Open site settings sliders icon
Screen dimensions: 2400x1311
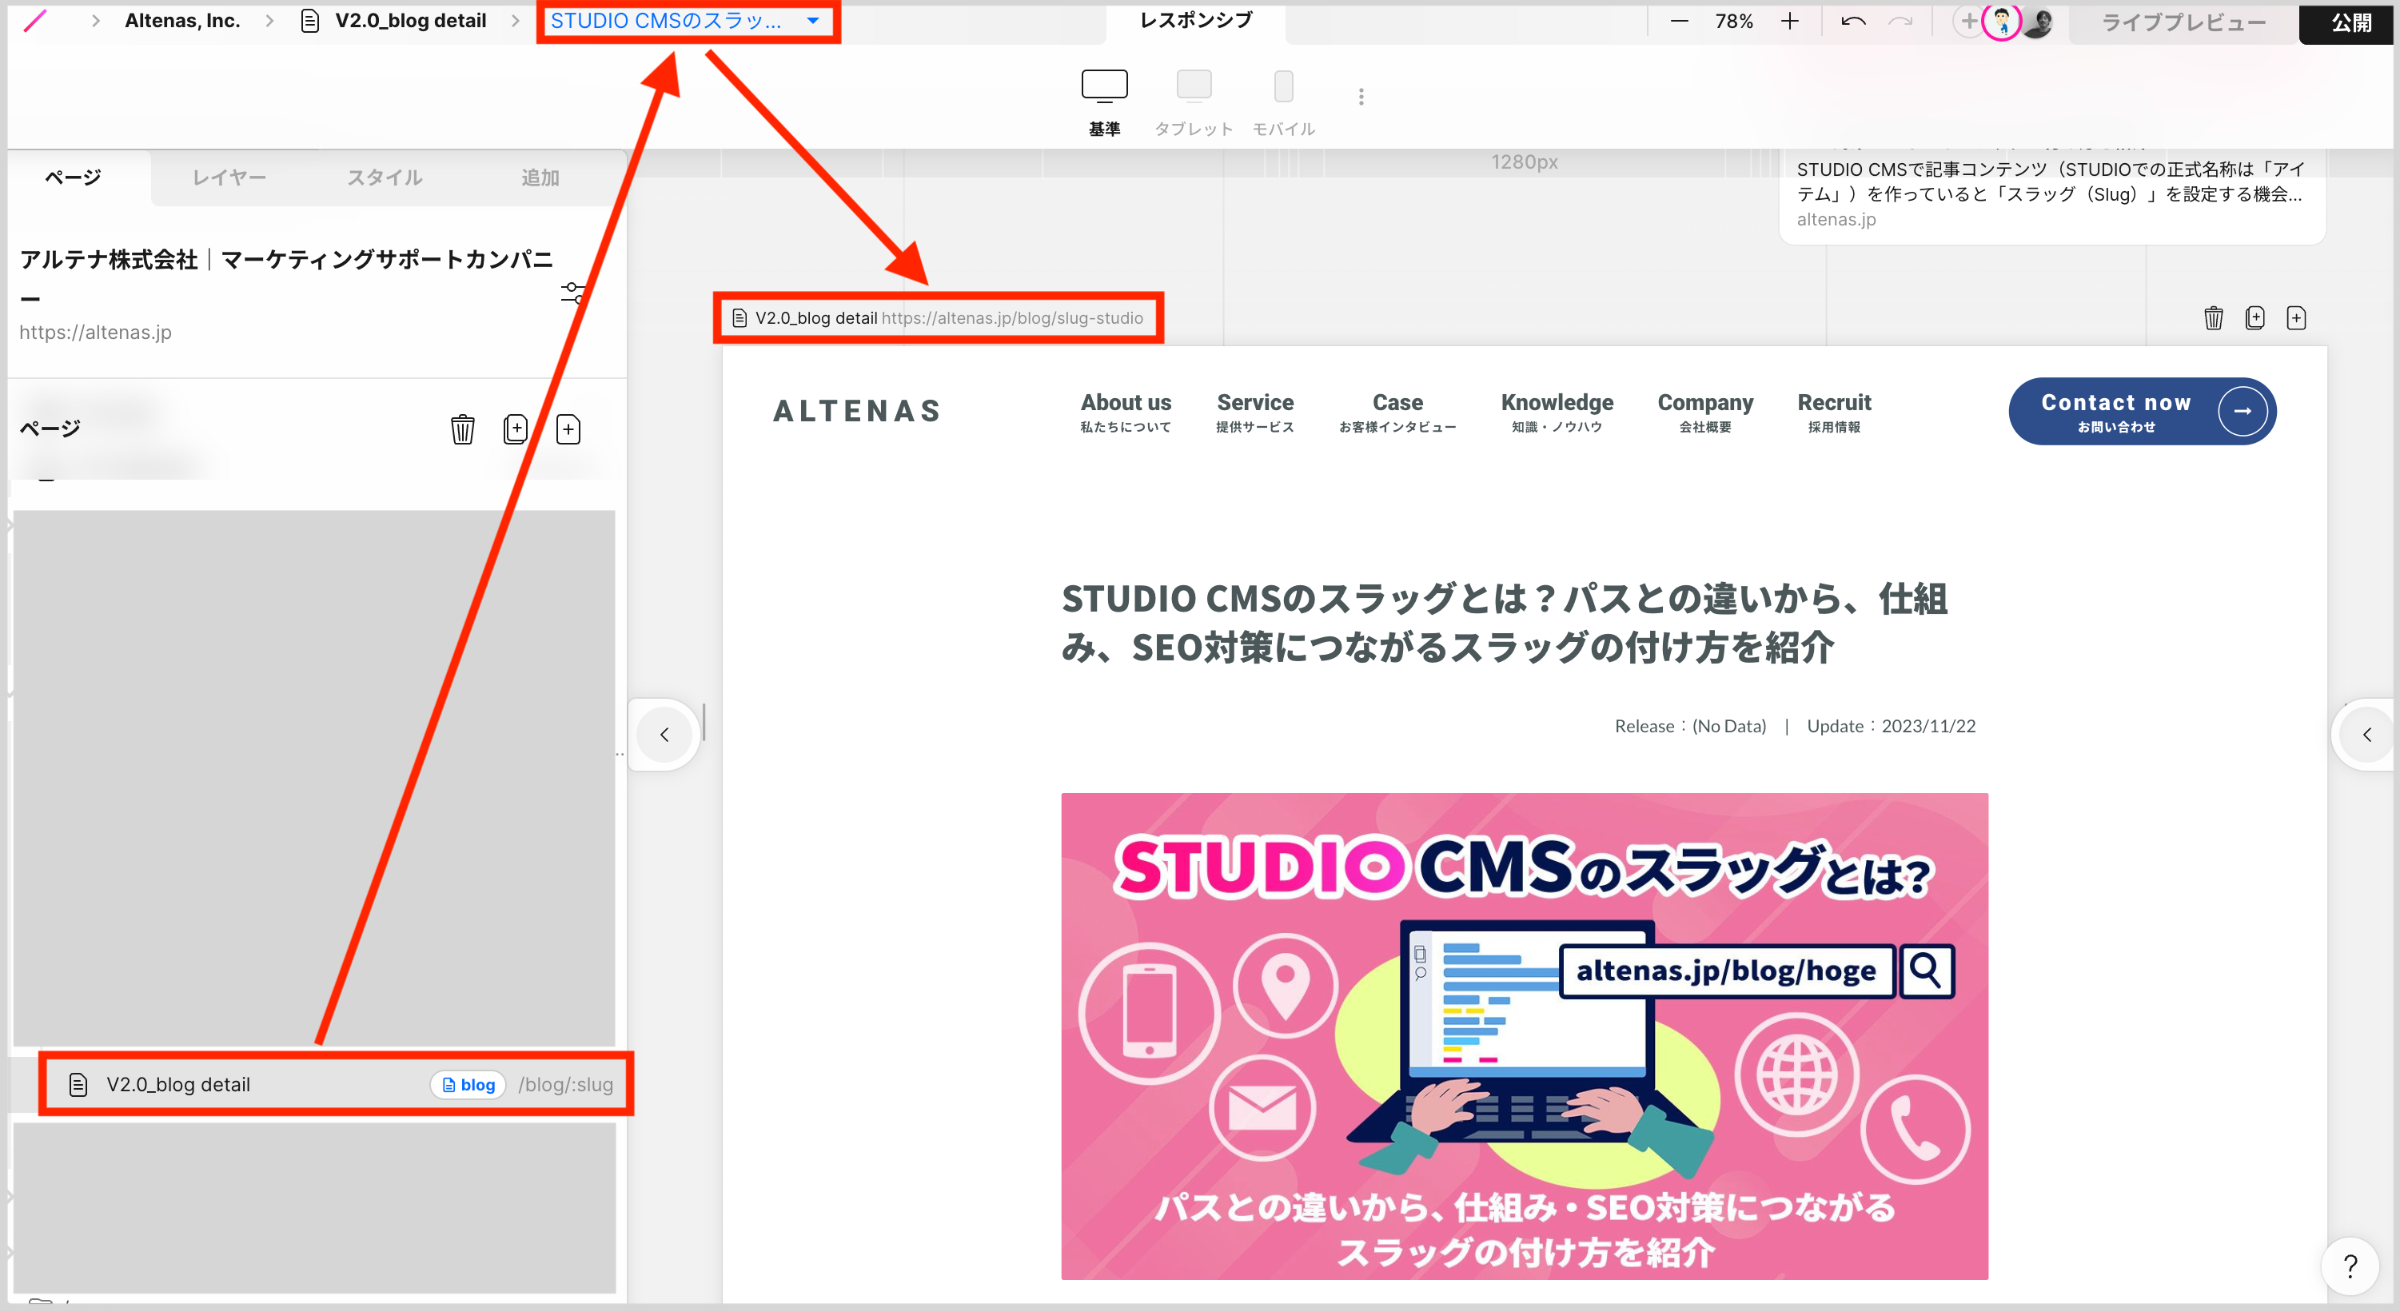(573, 293)
